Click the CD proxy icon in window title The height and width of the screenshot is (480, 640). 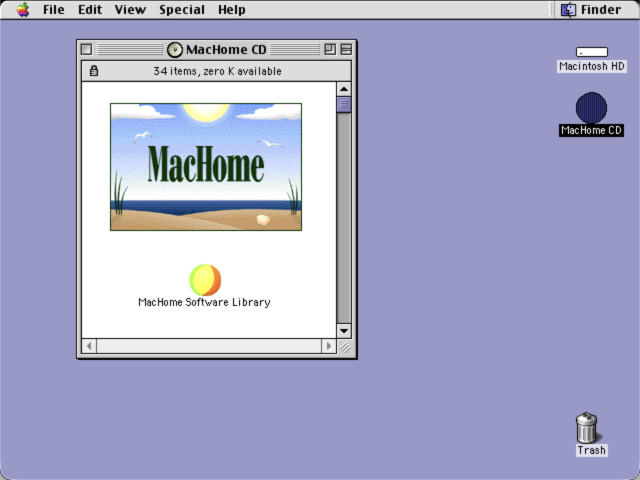tap(175, 50)
